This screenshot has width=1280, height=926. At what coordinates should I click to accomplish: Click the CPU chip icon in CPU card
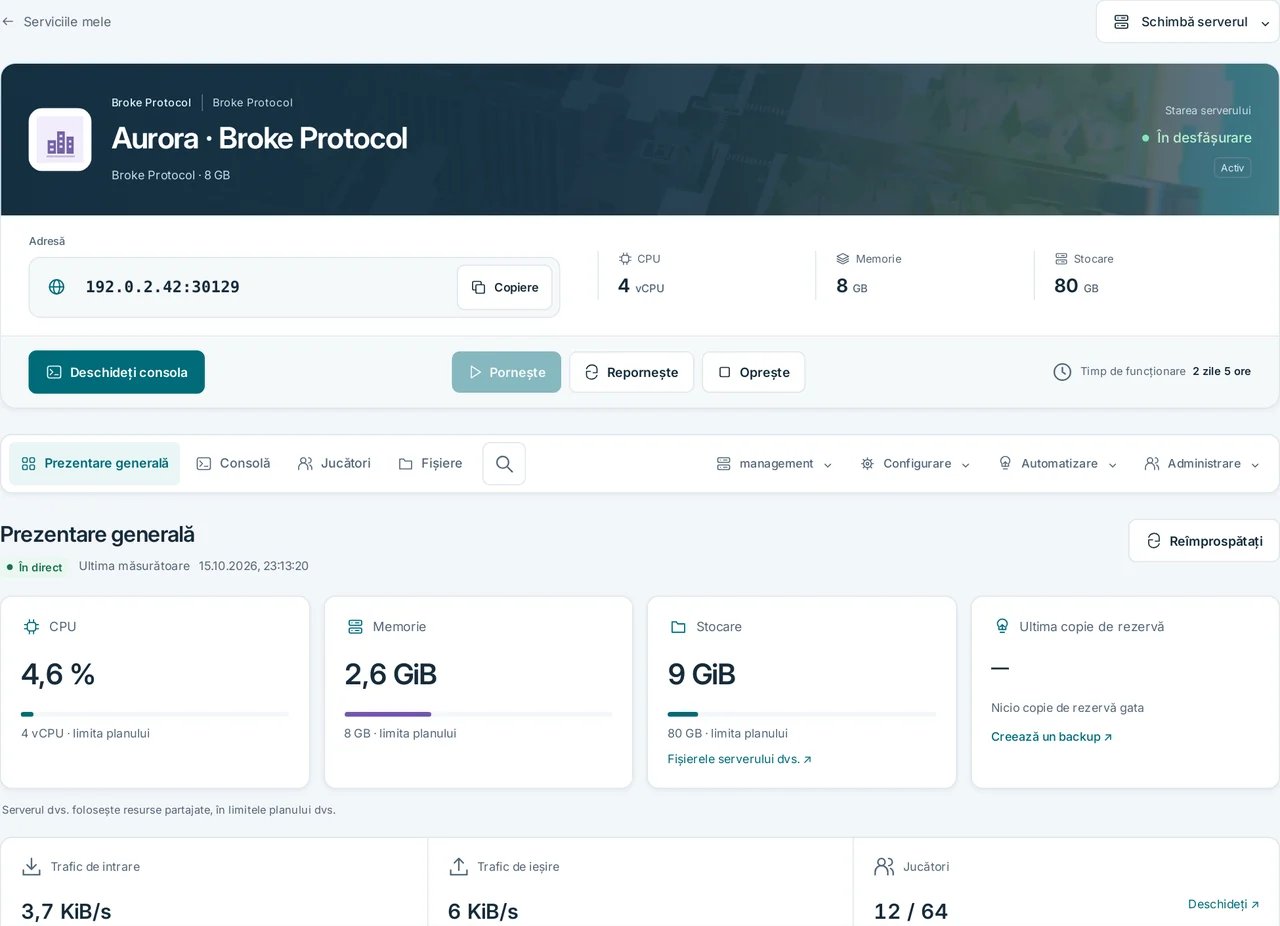tap(31, 627)
